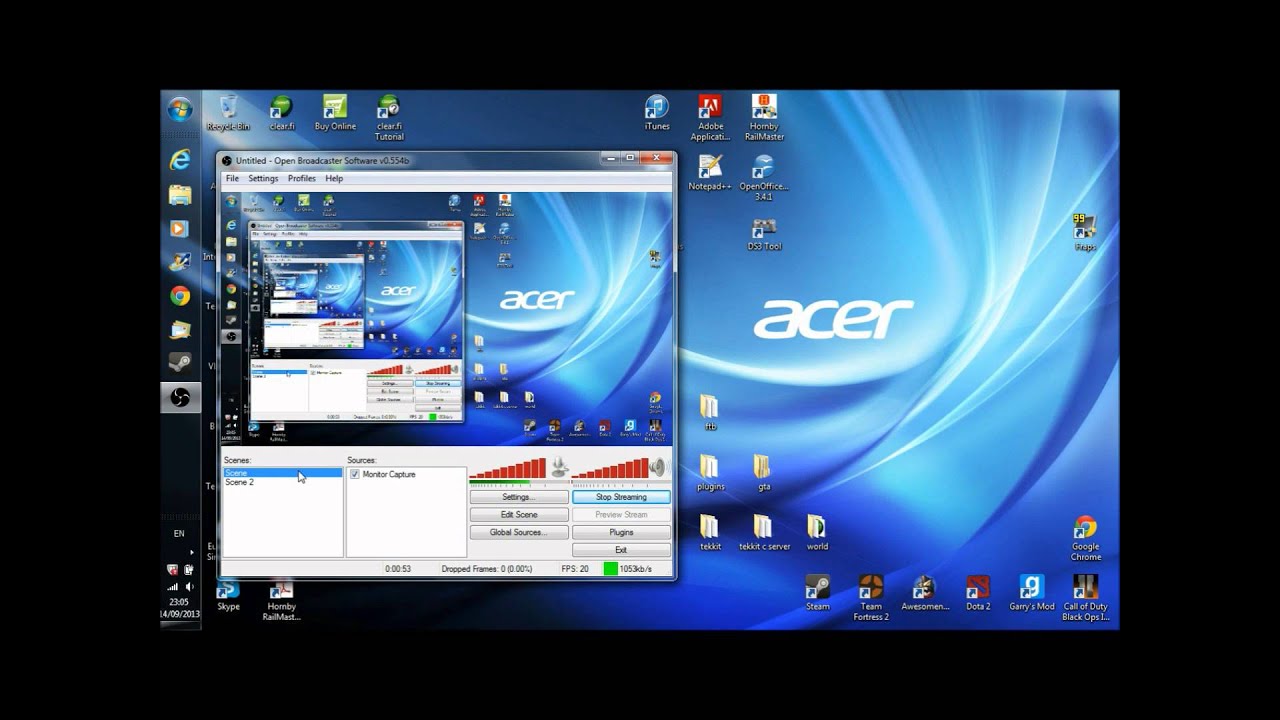This screenshot has height=720, width=1280.
Task: Select the Skype desktop shortcut
Action: (228, 596)
